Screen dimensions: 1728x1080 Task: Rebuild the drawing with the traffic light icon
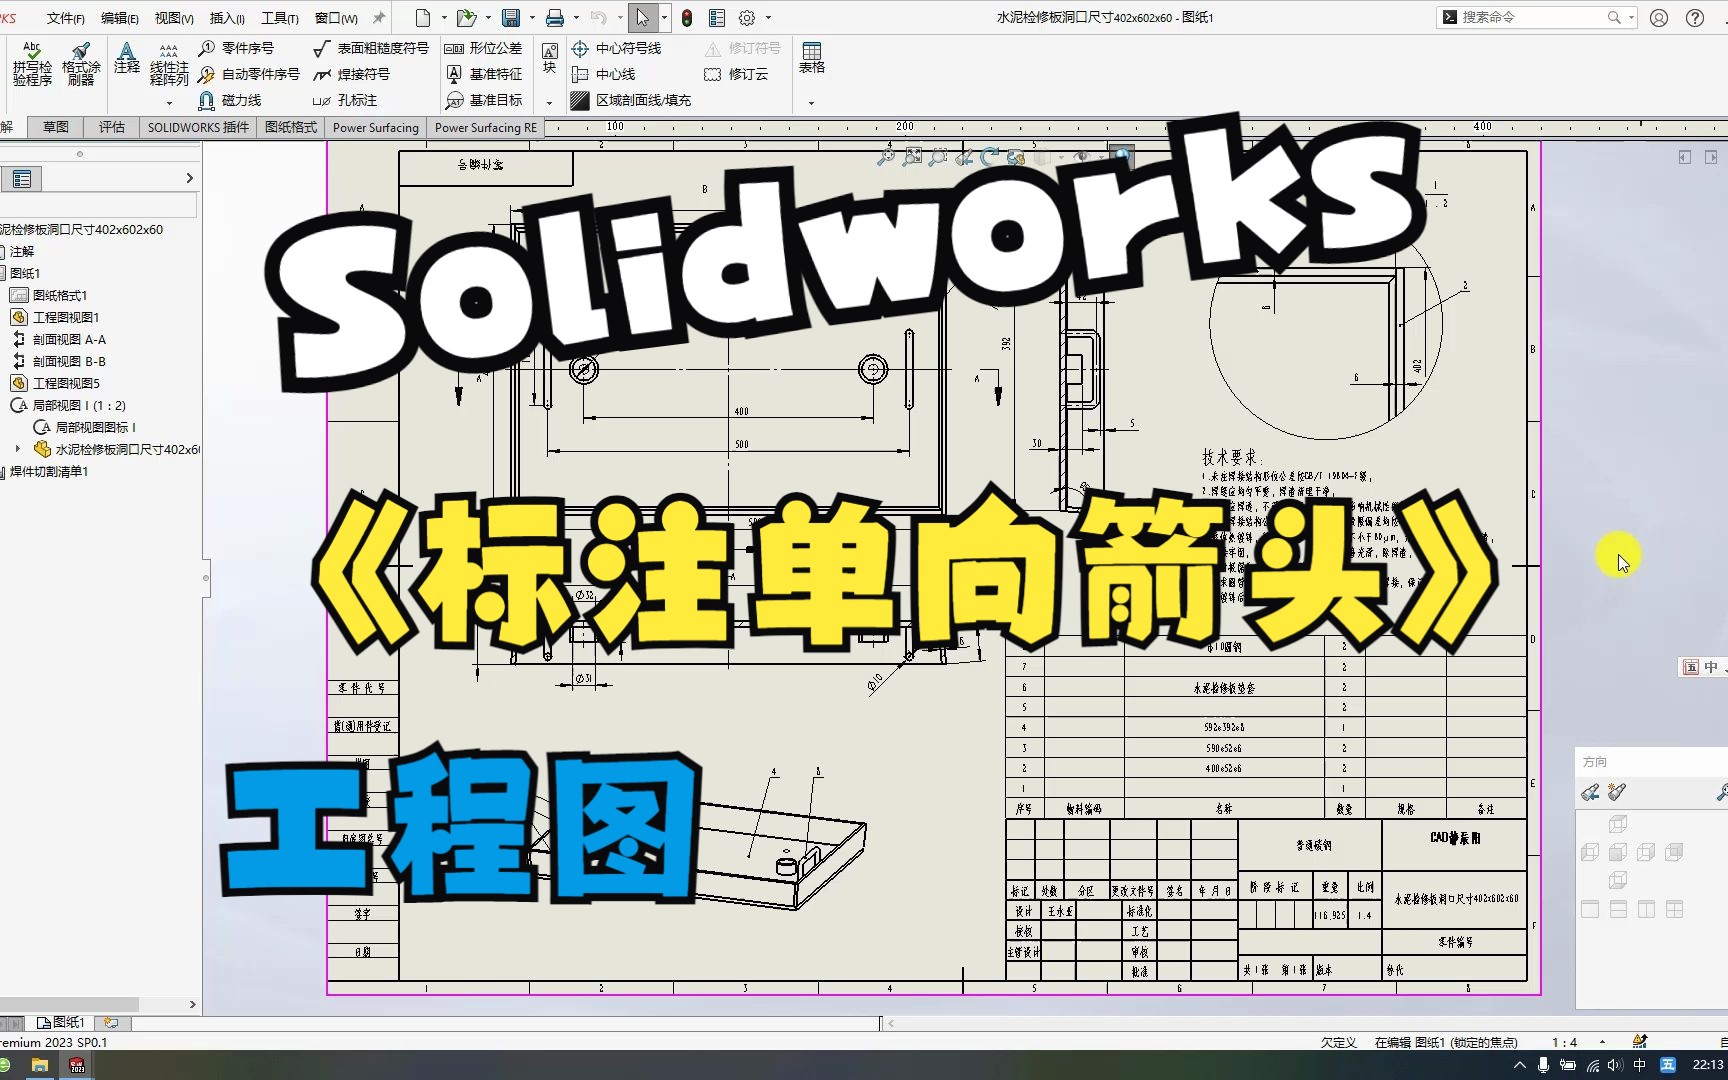point(687,18)
